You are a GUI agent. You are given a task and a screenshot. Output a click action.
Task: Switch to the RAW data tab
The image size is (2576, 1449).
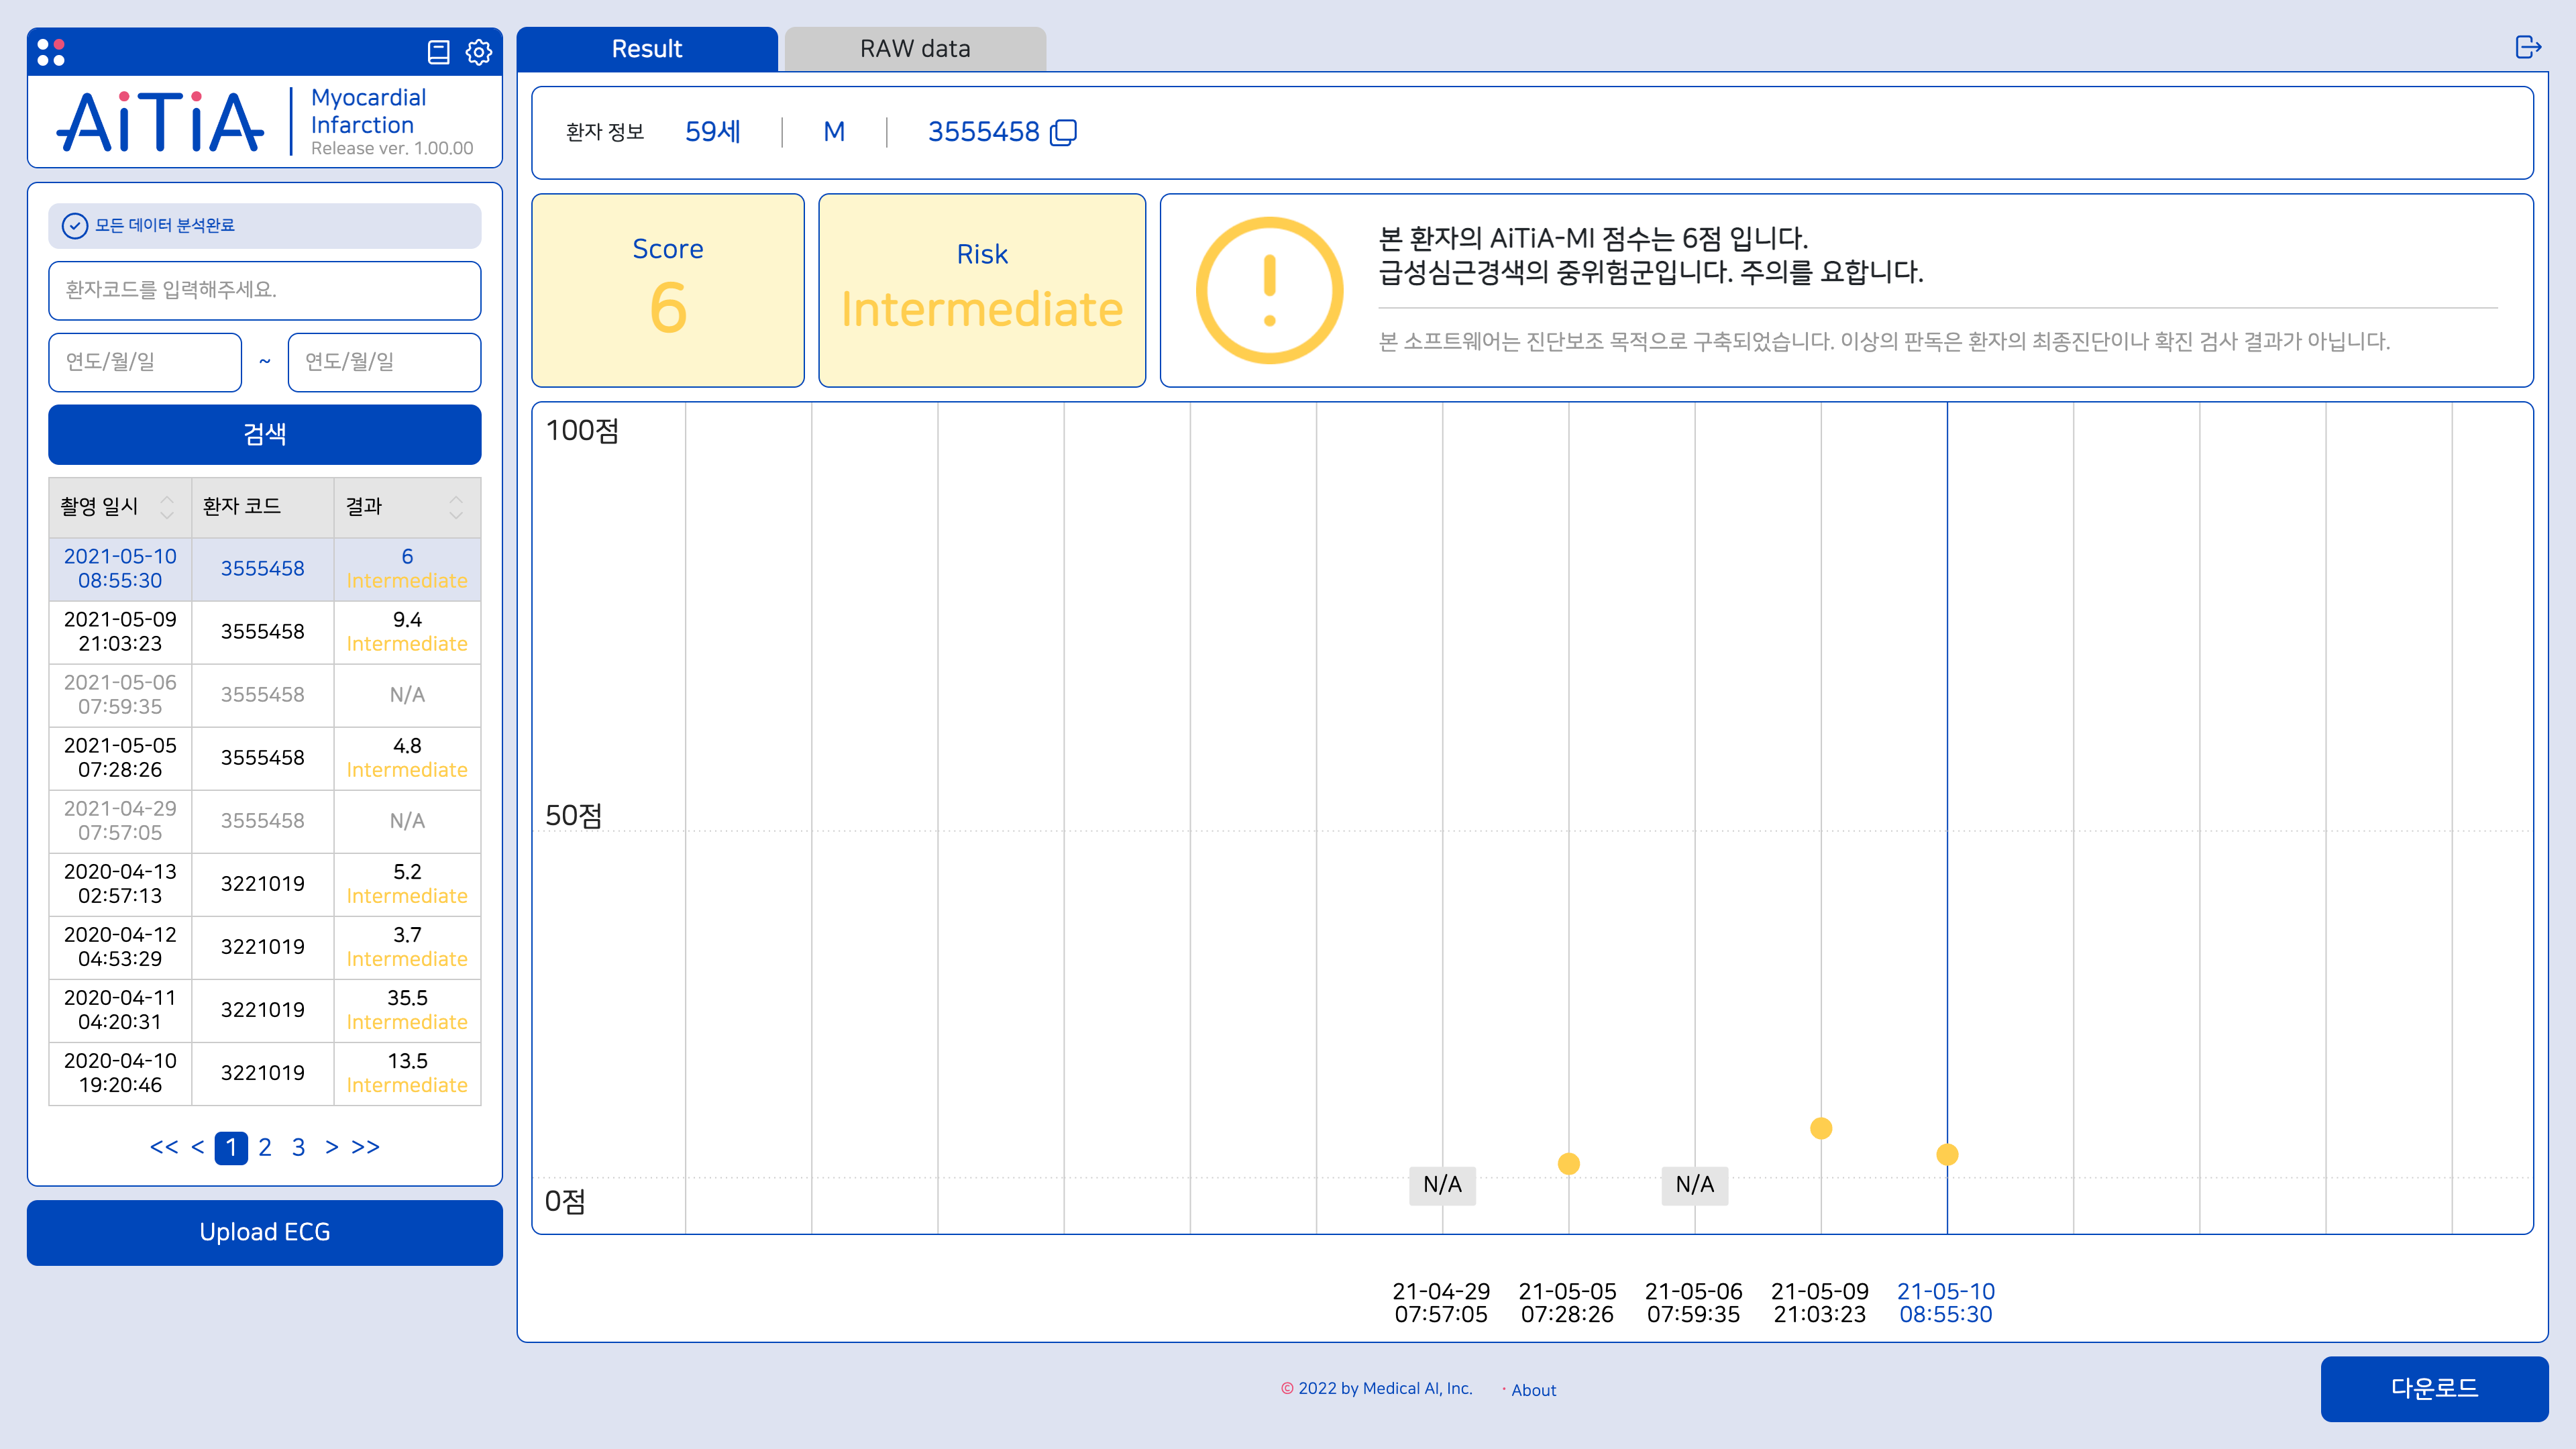914,49
